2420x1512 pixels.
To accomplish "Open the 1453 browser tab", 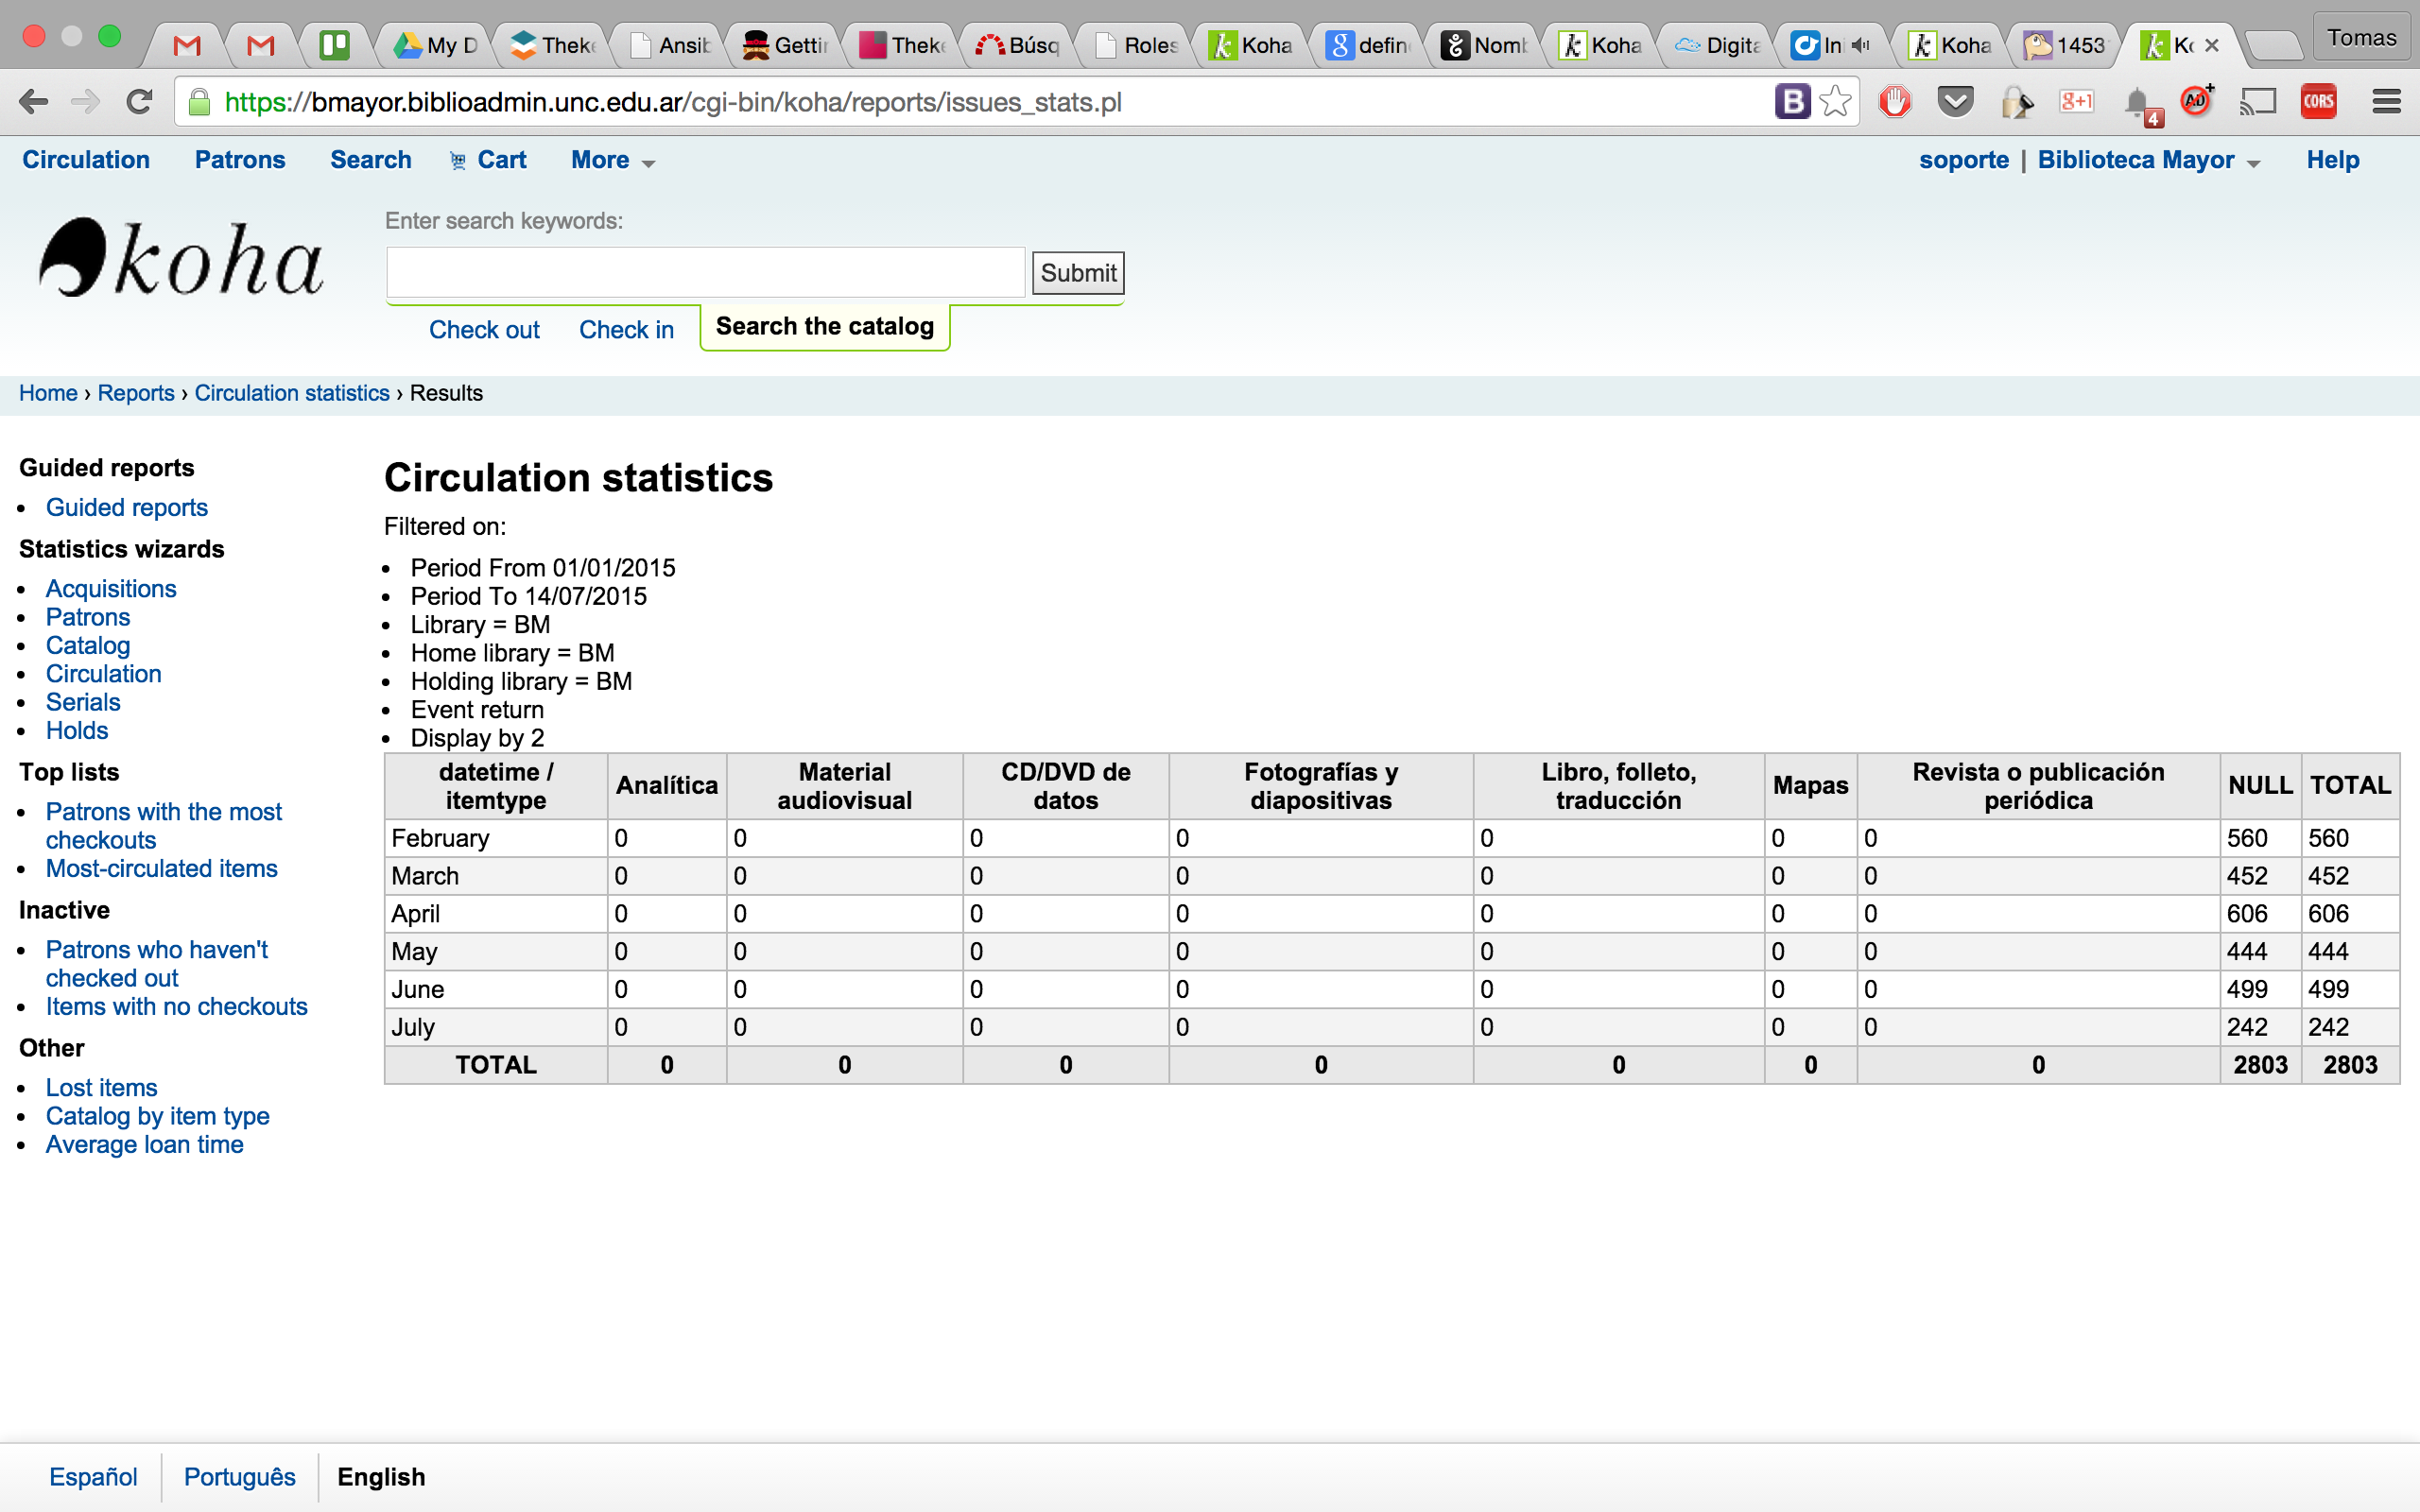I will (x=2064, y=45).
